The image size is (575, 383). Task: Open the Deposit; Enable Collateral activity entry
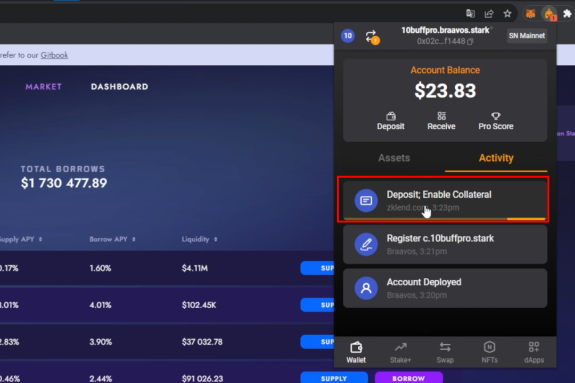[445, 200]
